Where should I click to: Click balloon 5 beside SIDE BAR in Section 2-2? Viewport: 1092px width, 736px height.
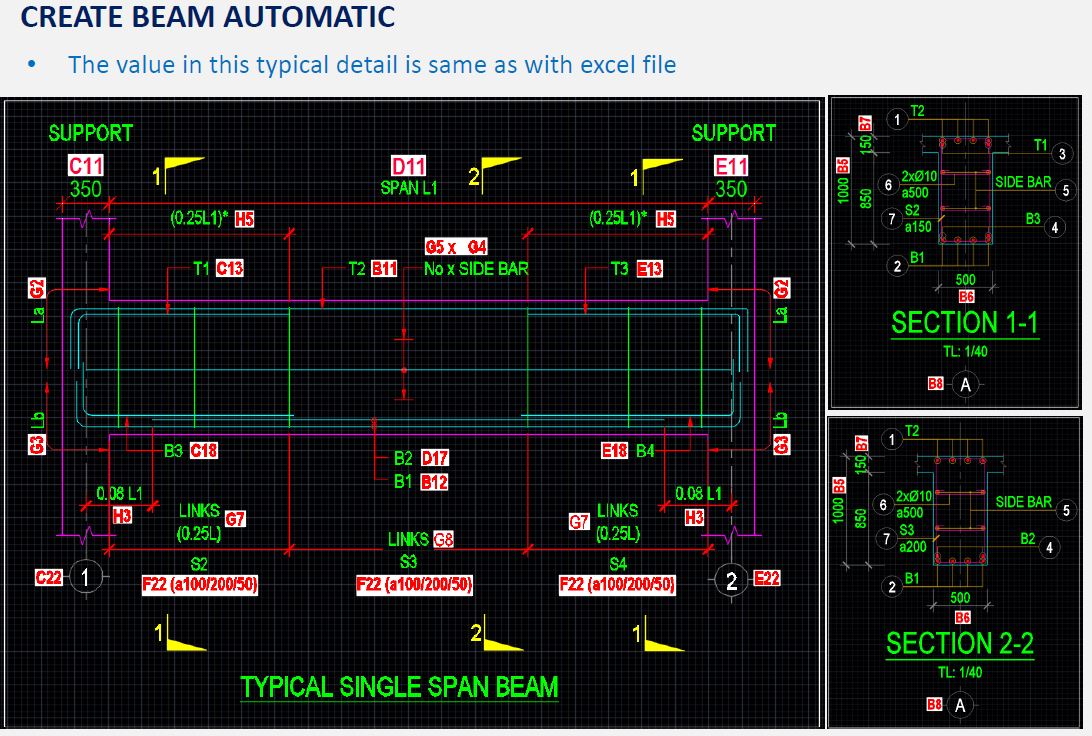[x=1066, y=510]
